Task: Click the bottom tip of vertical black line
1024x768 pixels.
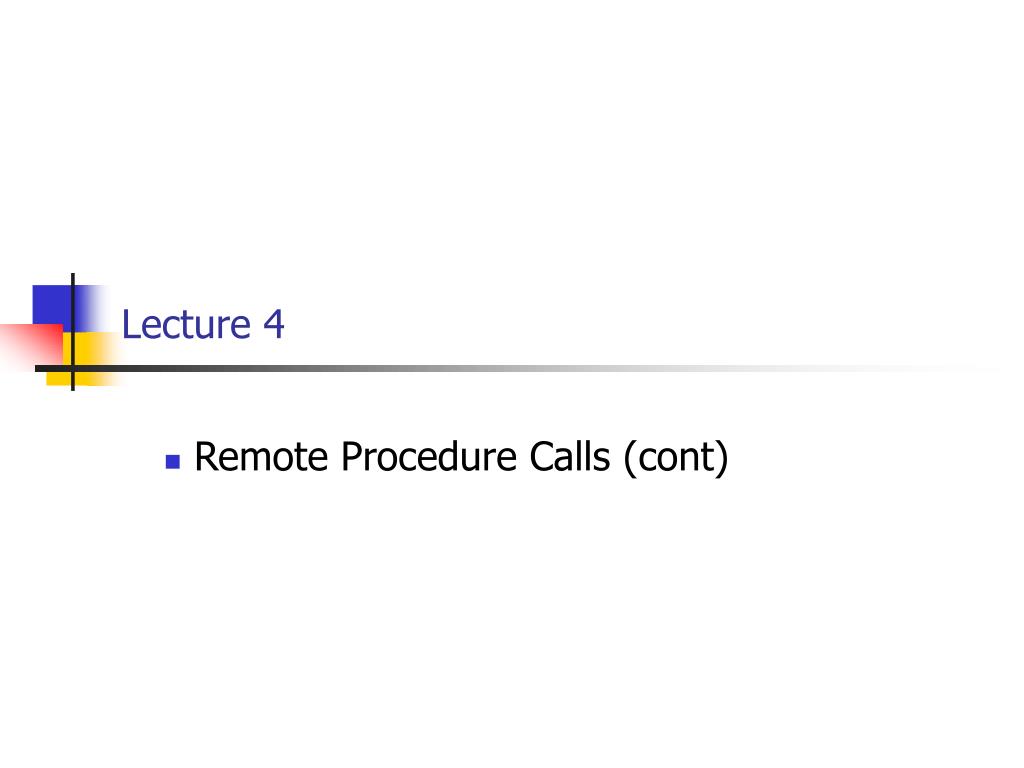Action: point(72,388)
